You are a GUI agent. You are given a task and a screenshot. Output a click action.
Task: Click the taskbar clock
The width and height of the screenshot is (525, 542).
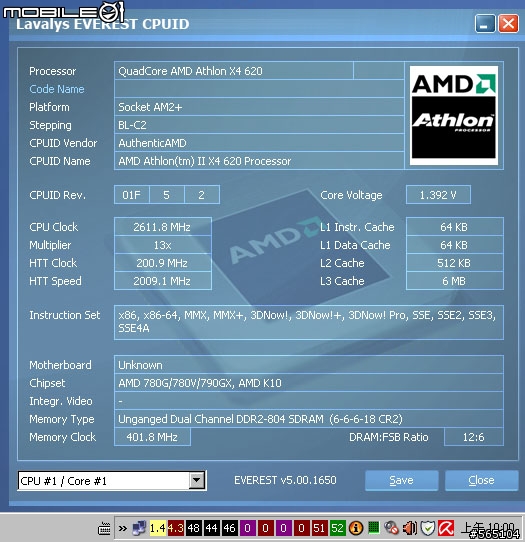click(x=487, y=527)
